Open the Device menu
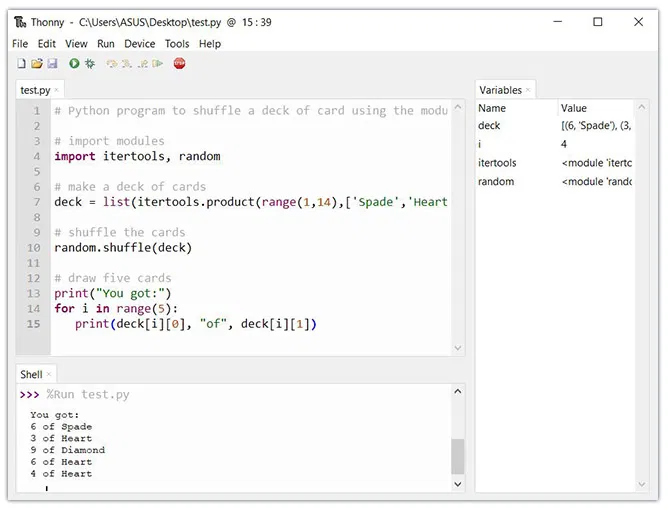 tap(140, 44)
